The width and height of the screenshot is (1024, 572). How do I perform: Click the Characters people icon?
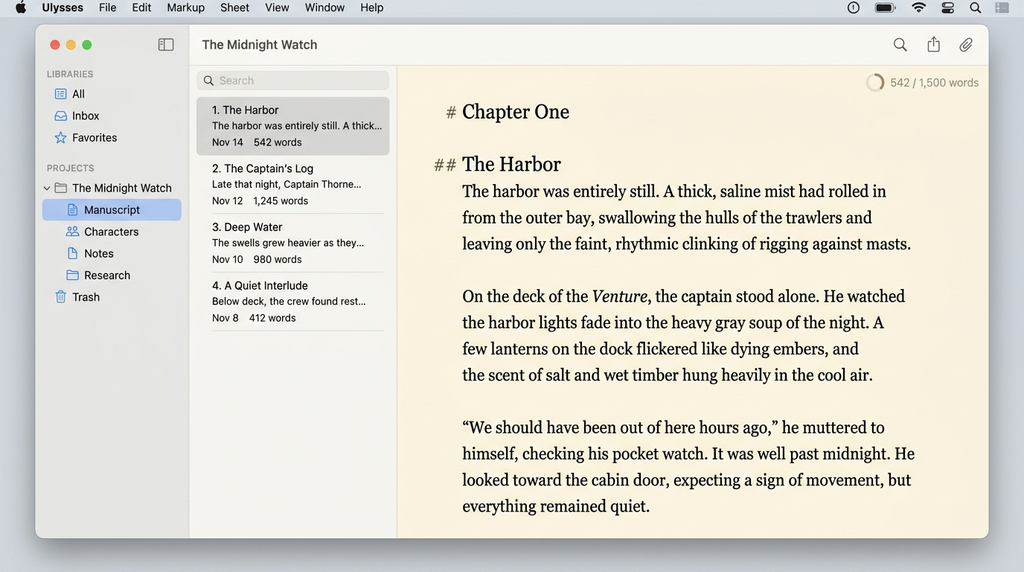tap(72, 231)
